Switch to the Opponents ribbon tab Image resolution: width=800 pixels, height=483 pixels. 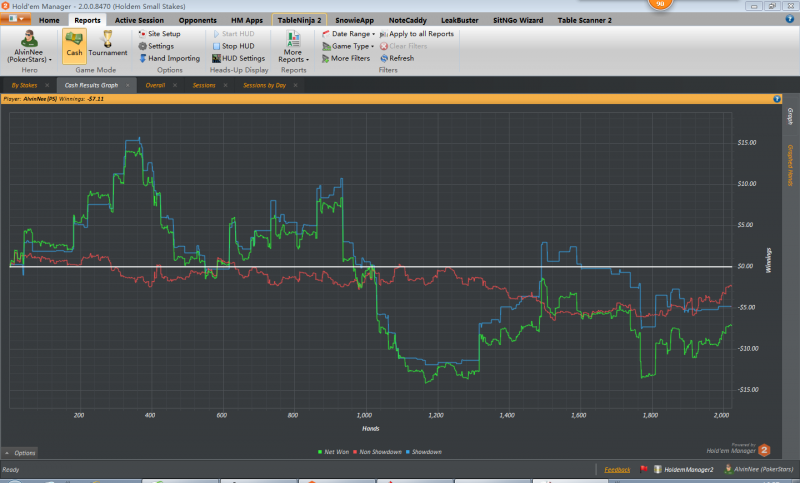[197, 20]
